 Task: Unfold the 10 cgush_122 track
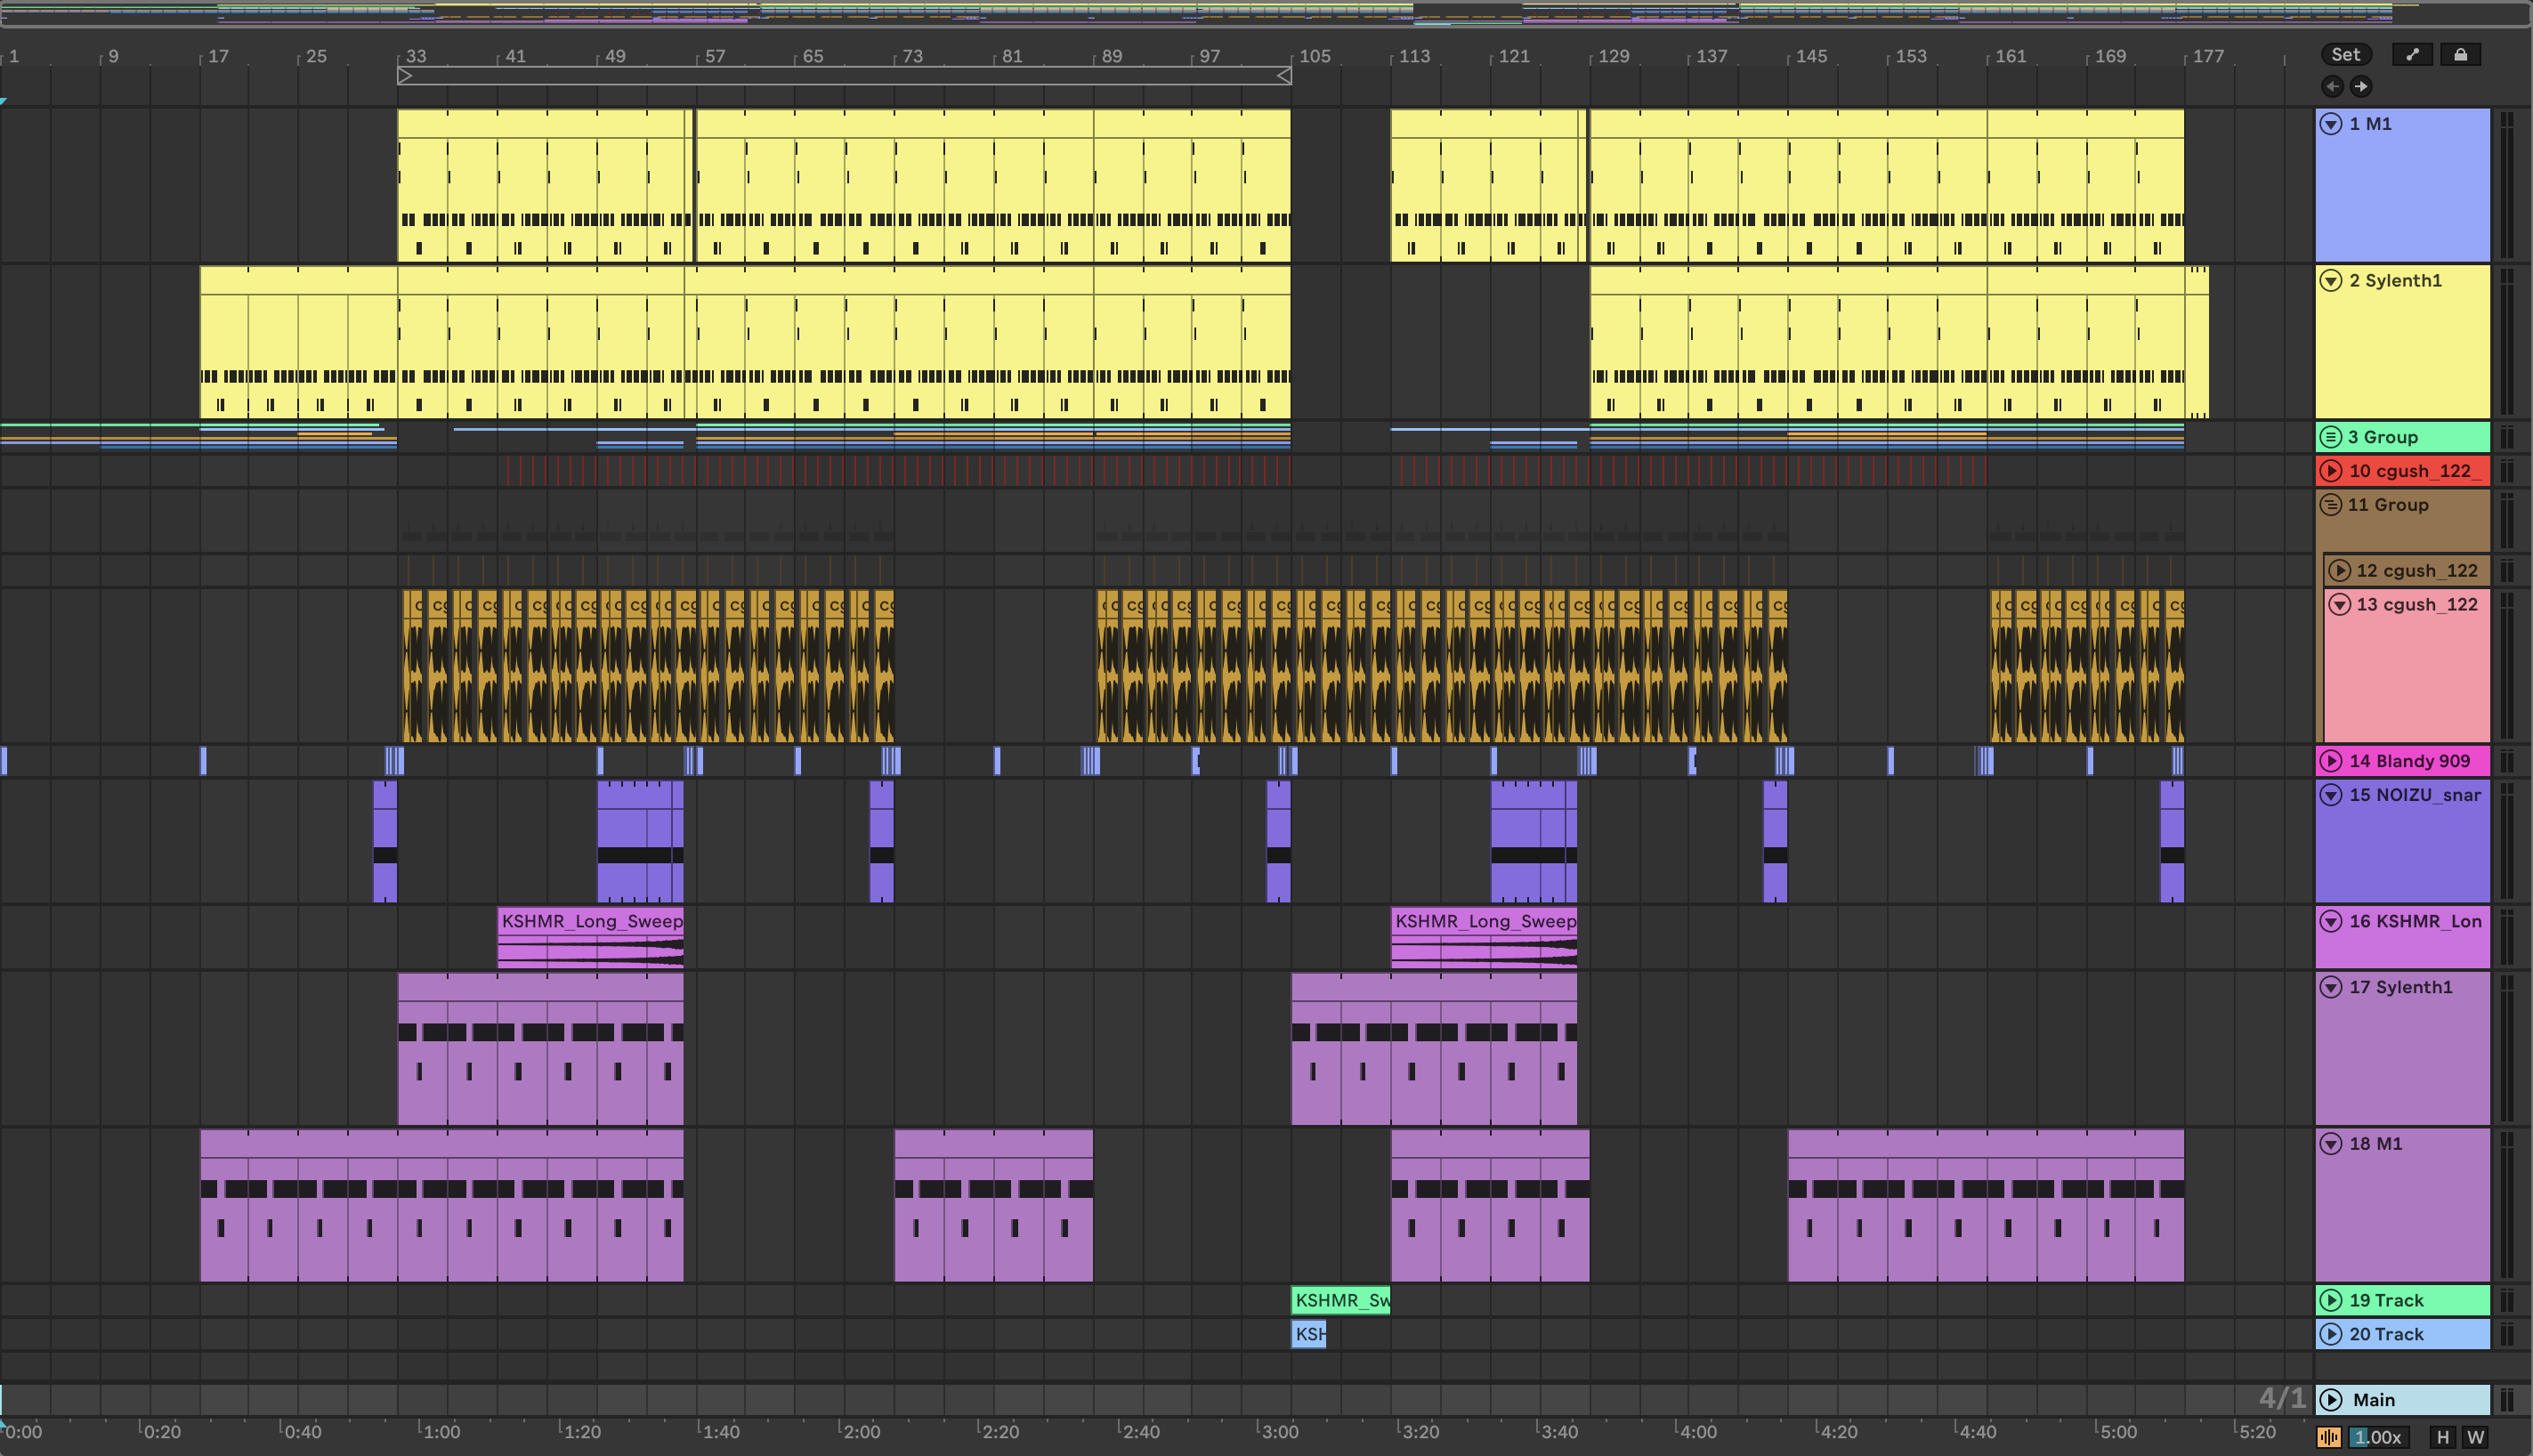click(2331, 471)
